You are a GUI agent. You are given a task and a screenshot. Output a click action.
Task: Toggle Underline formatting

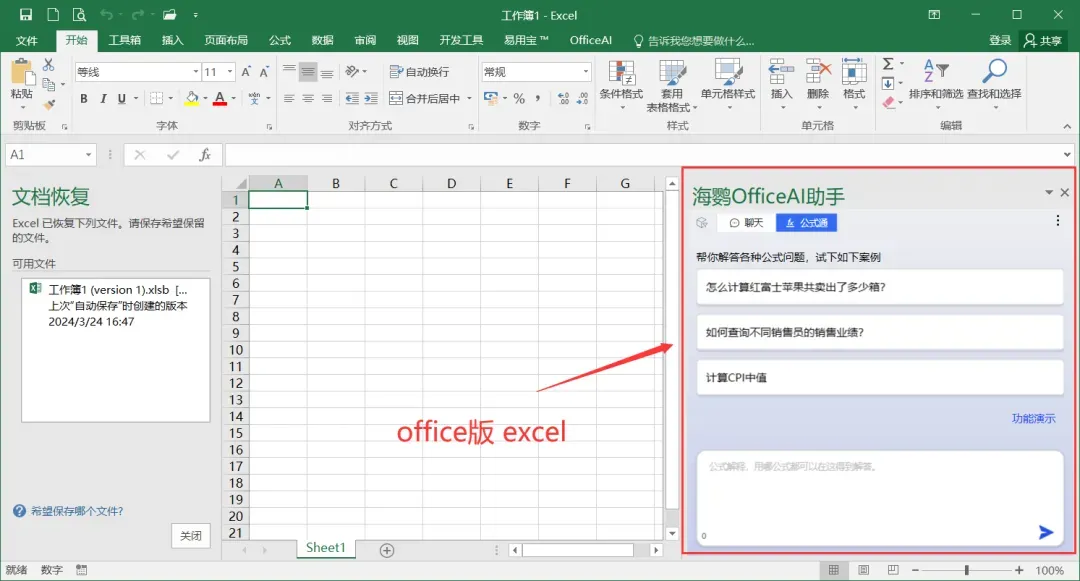pyautogui.click(x=122, y=98)
